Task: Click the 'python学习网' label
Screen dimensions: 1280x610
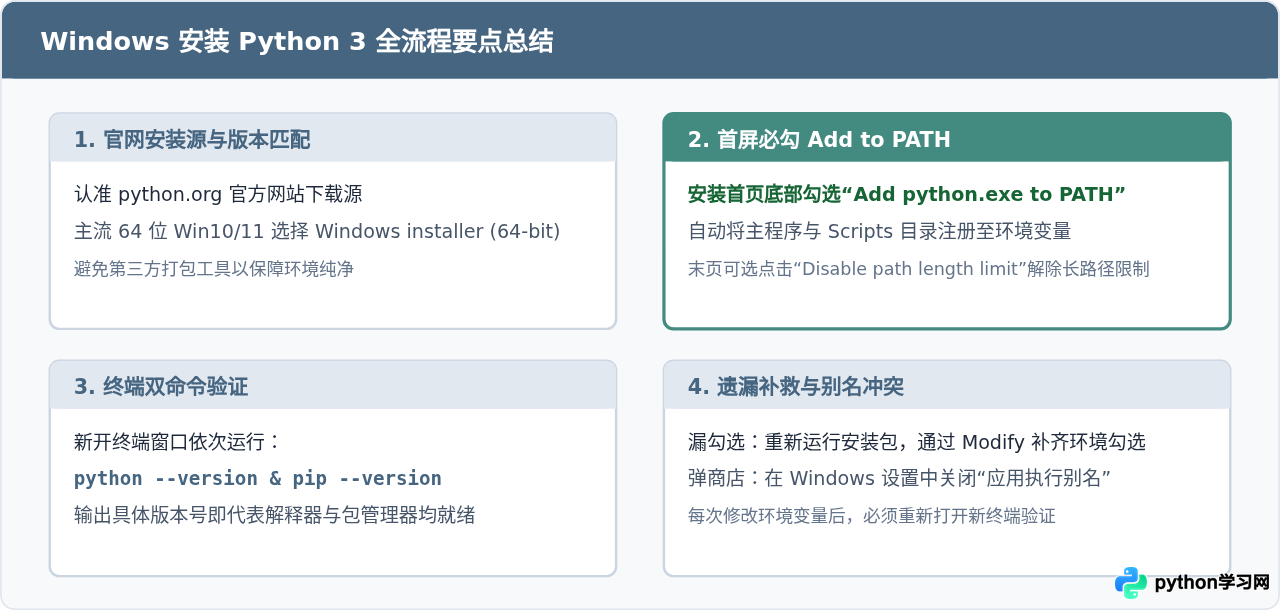Action: click(1212, 583)
